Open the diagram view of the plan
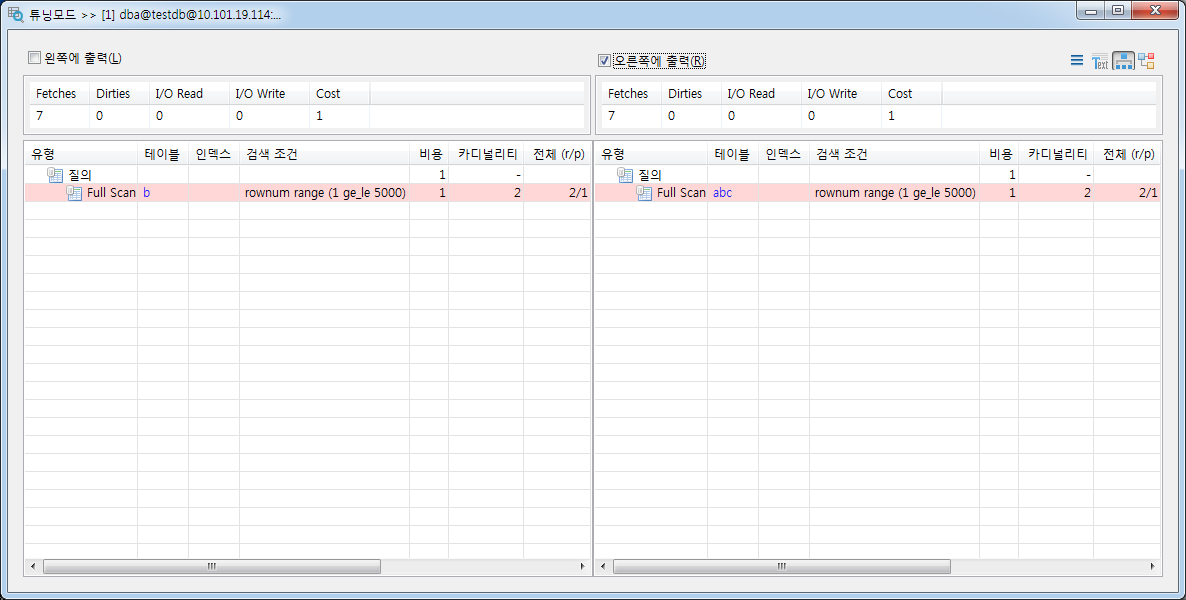Viewport: 1186px width, 600px height. [x=1146, y=60]
